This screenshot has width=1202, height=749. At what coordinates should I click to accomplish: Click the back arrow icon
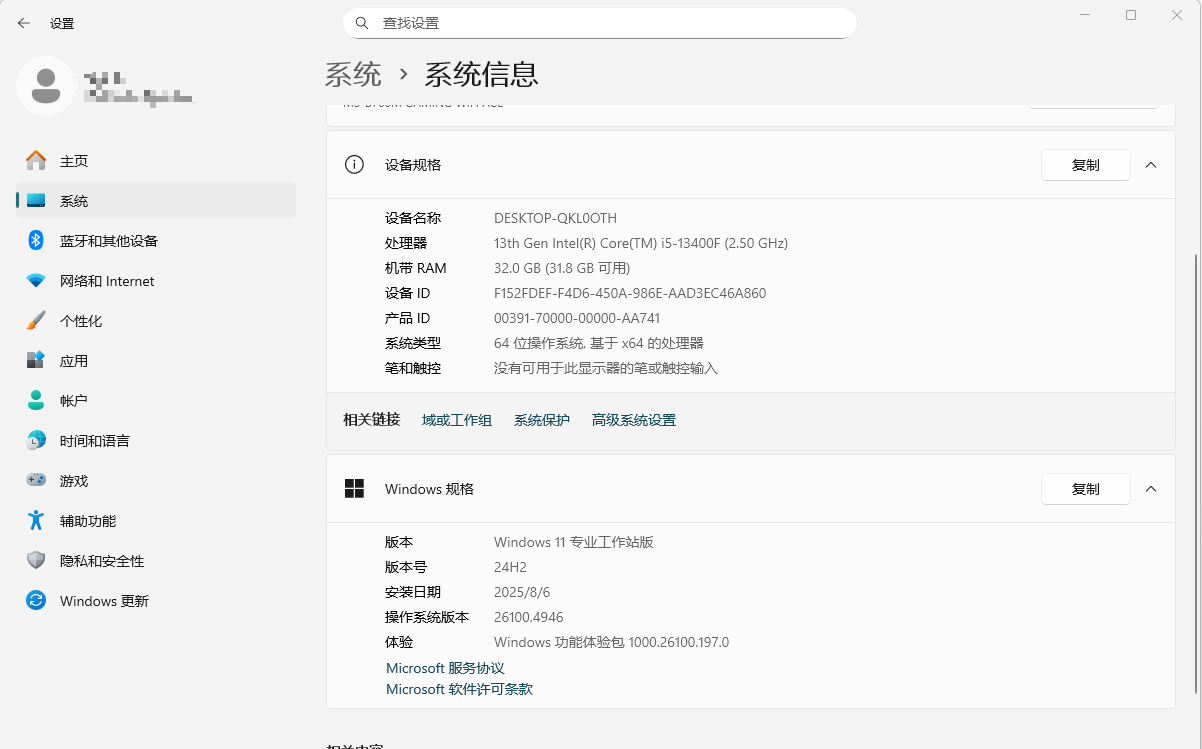point(24,23)
